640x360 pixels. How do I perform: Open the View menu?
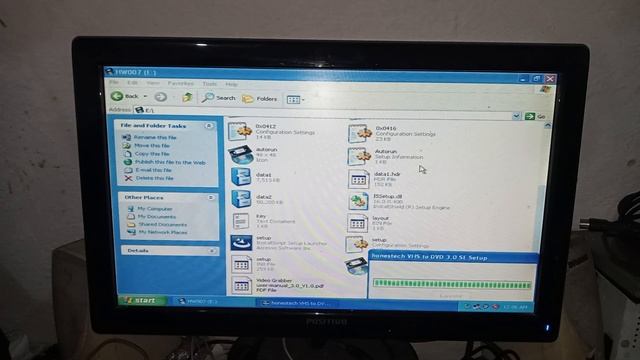pyautogui.click(x=153, y=83)
